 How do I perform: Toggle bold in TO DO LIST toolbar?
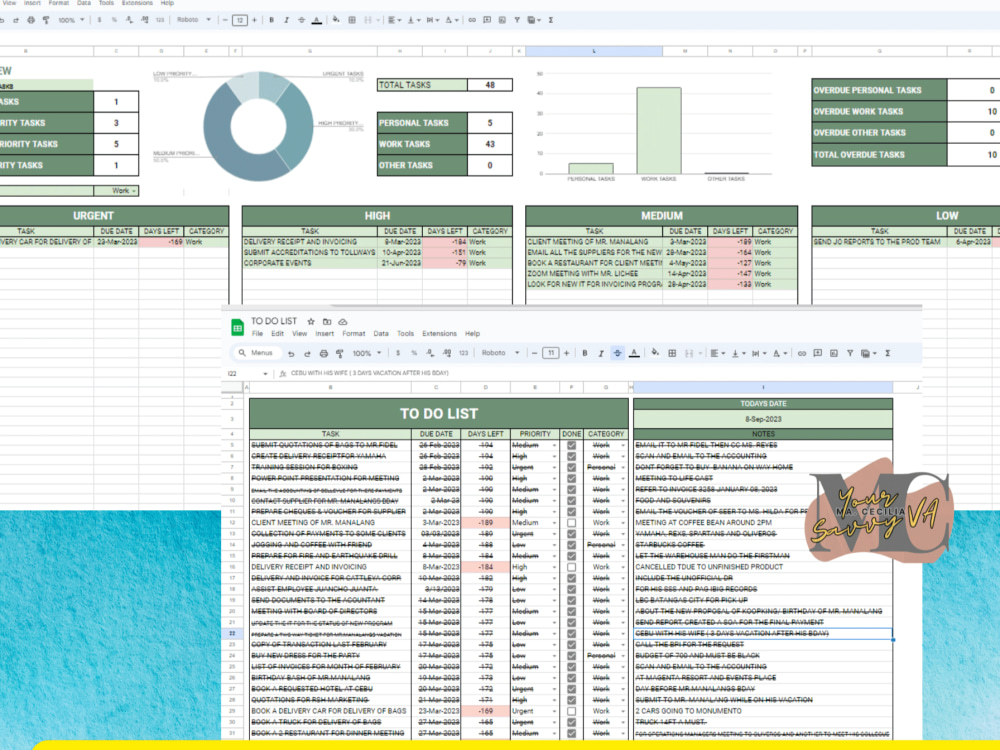tap(584, 353)
